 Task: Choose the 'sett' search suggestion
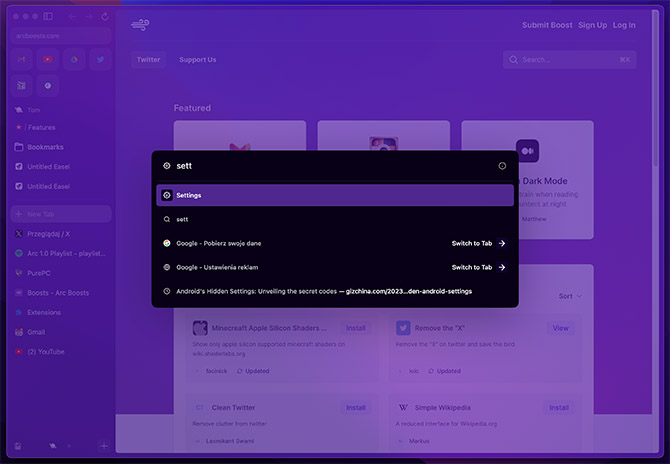pos(335,219)
